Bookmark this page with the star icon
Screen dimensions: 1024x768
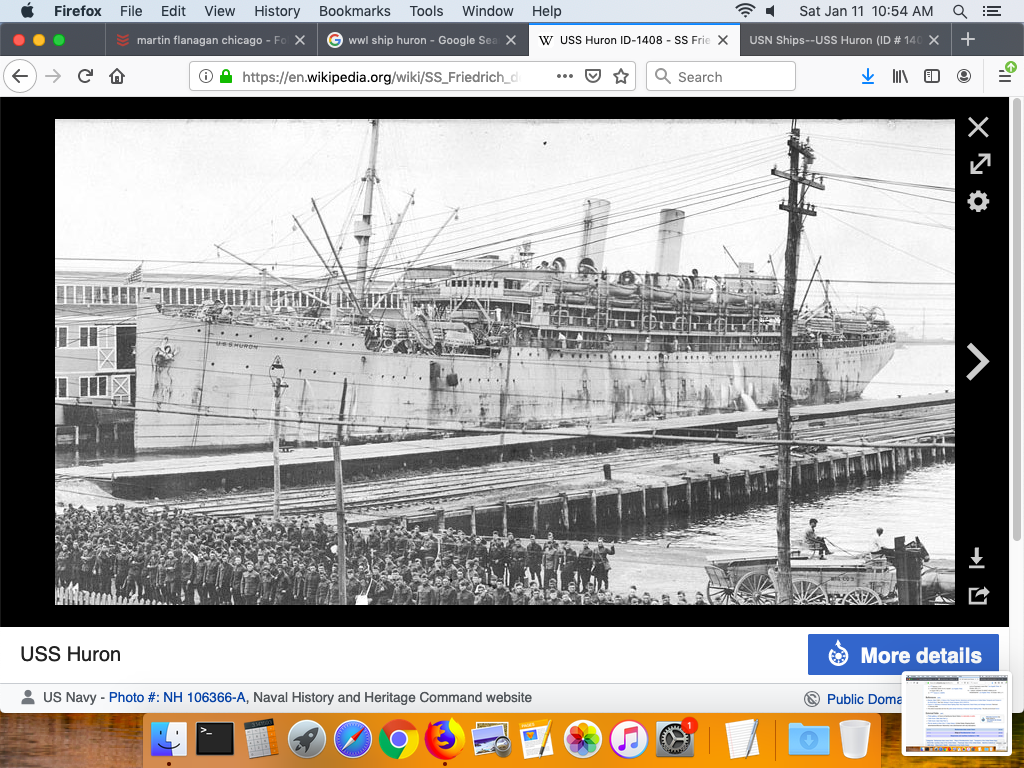tap(621, 77)
